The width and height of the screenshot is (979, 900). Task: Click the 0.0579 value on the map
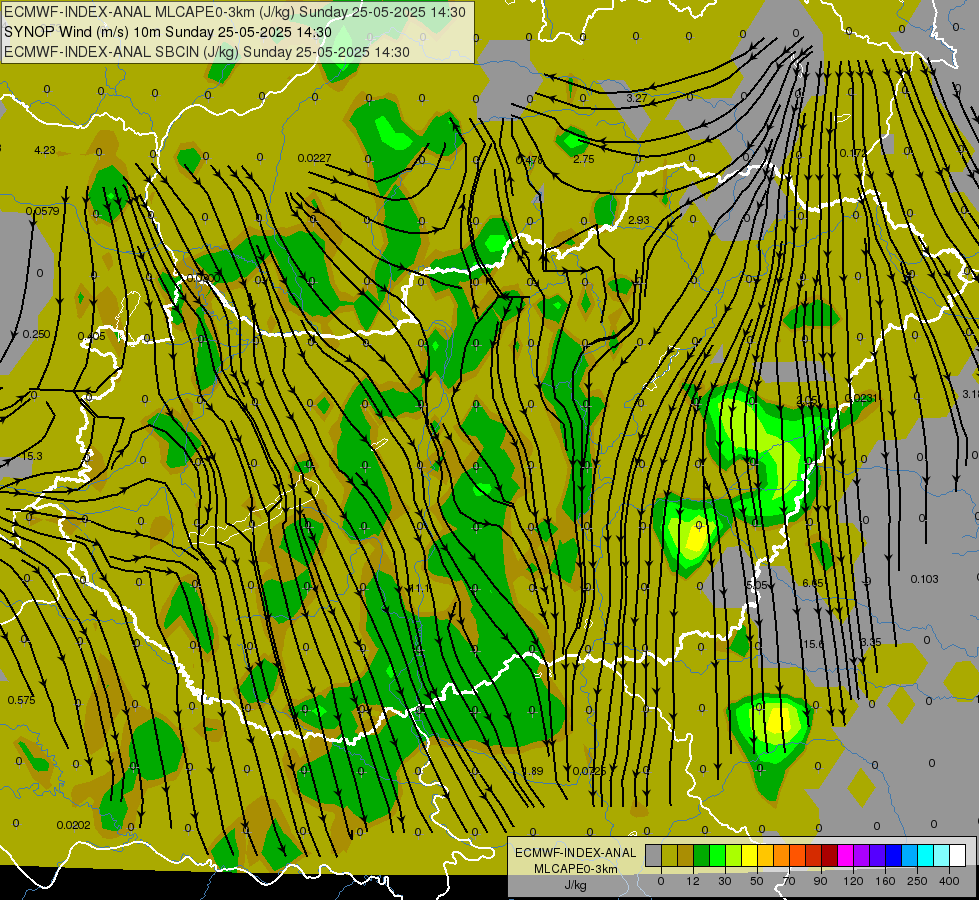tap(42, 211)
